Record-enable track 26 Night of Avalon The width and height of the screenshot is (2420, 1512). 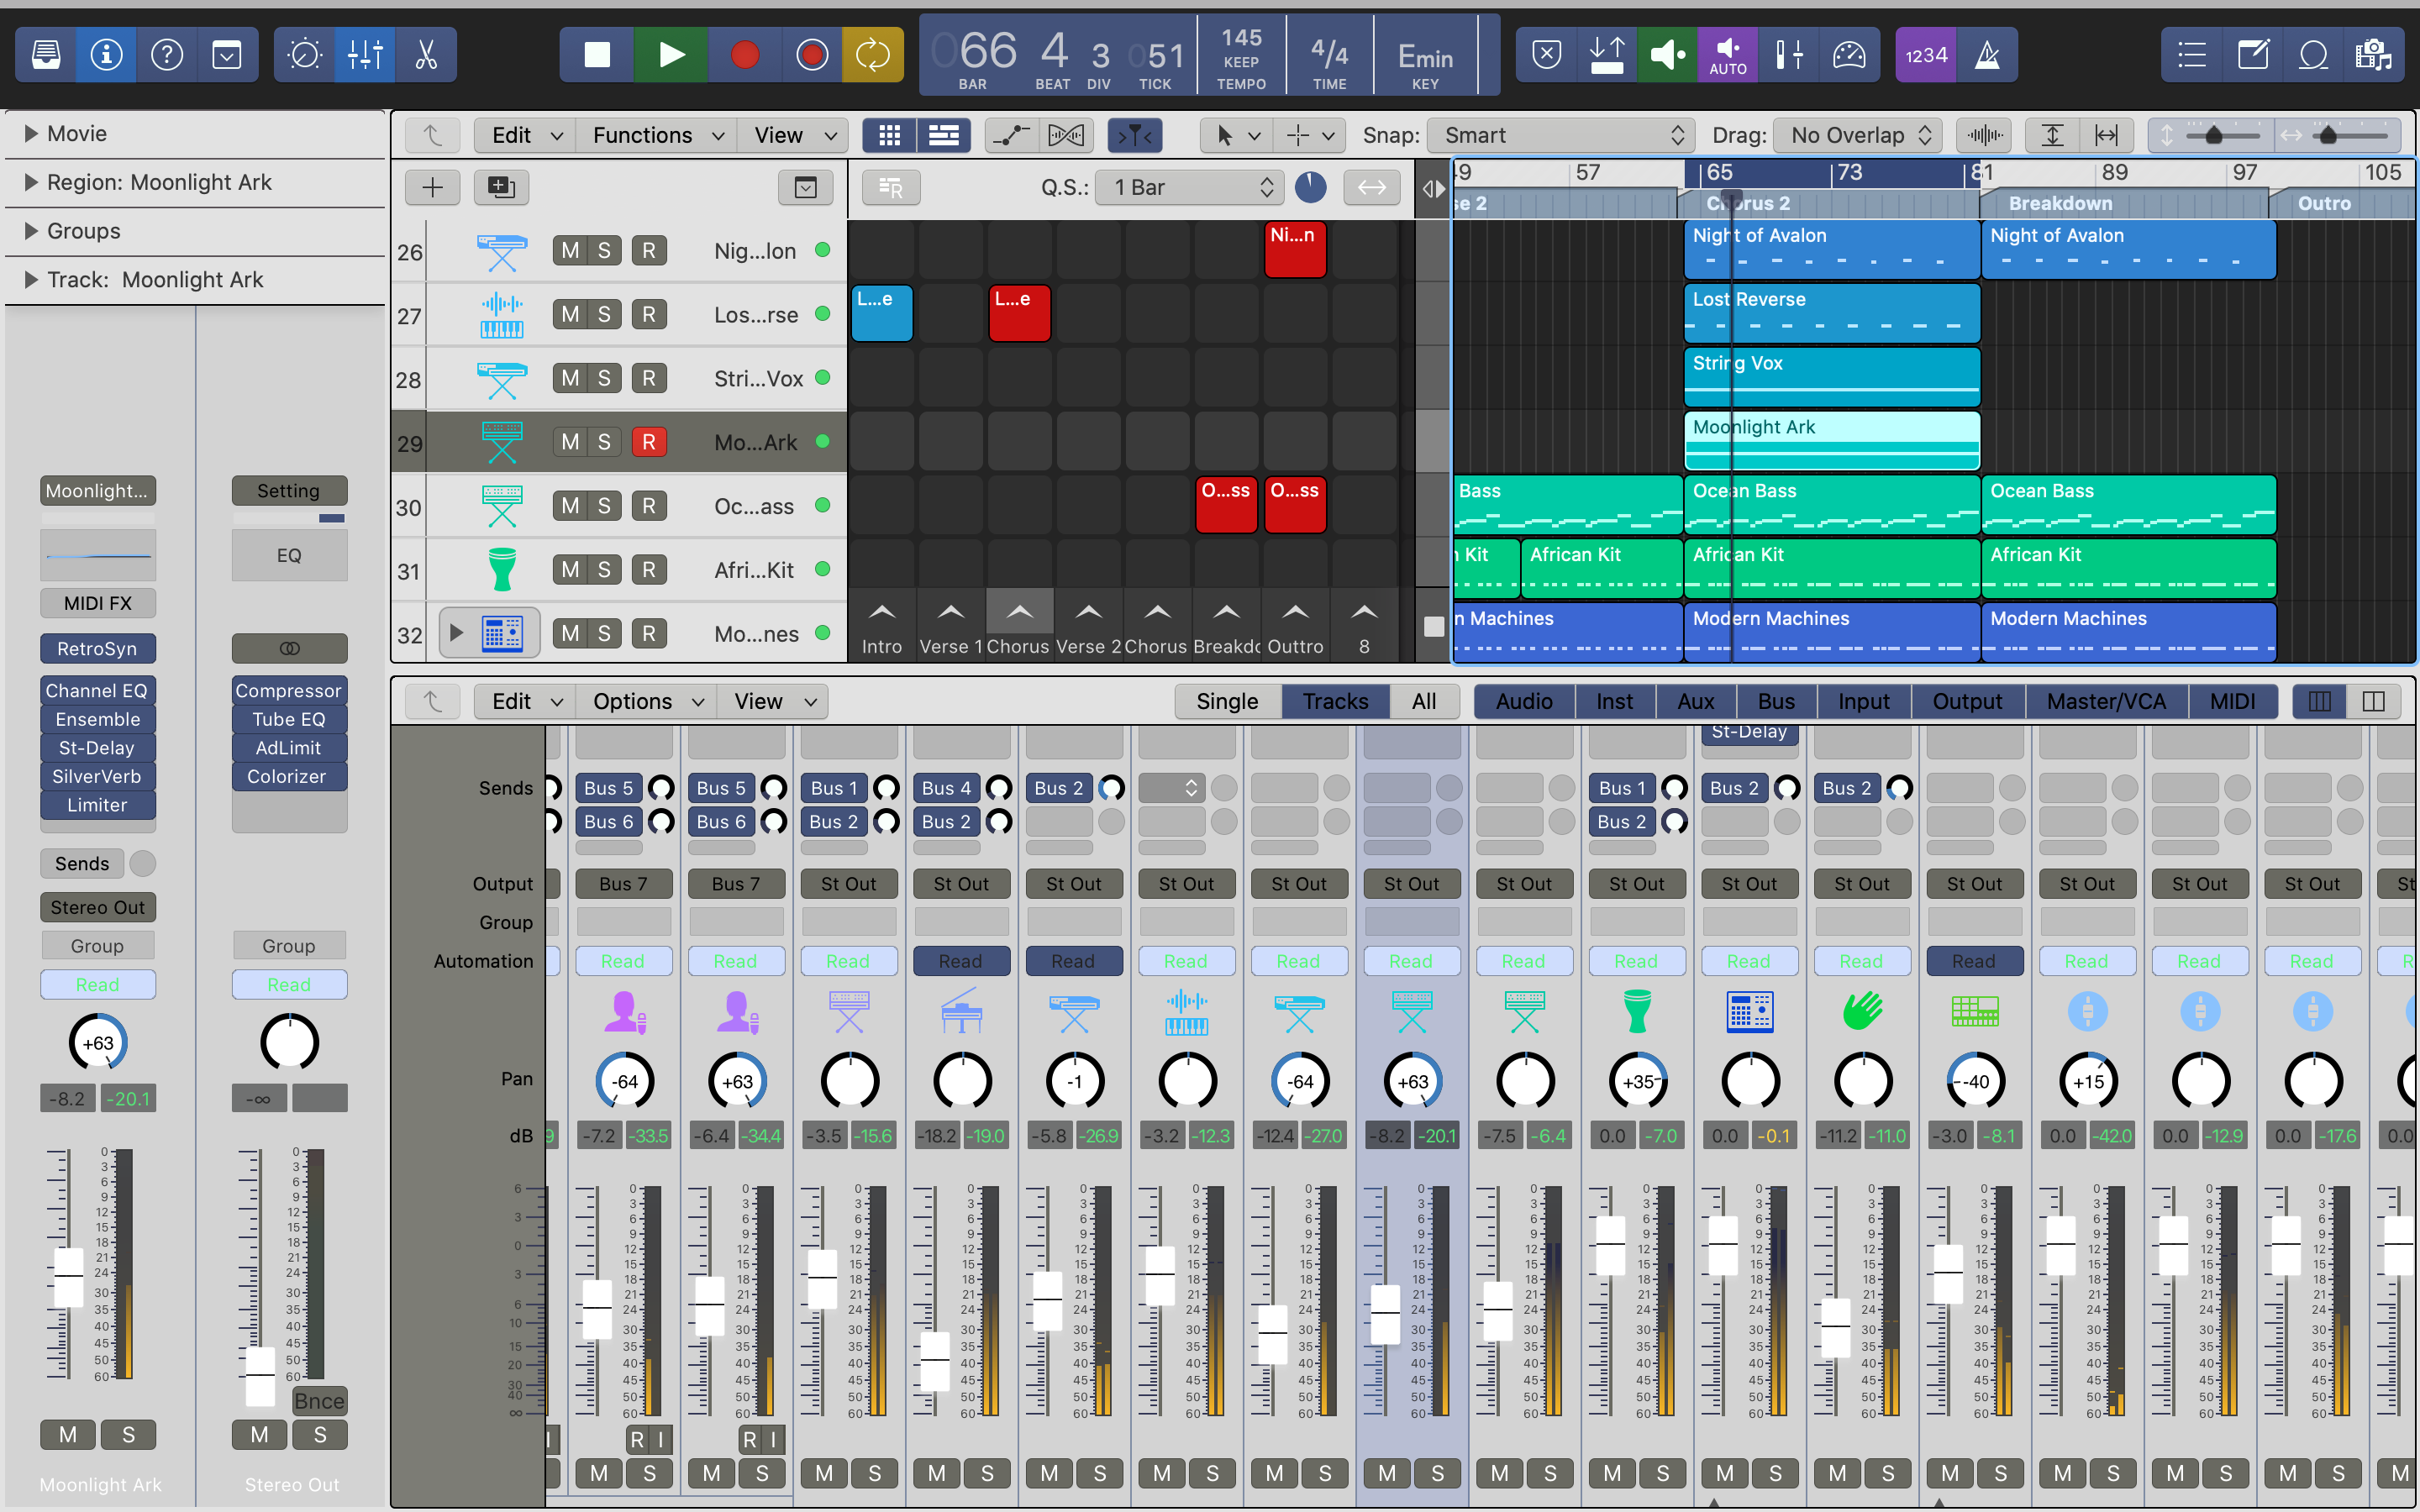point(649,251)
